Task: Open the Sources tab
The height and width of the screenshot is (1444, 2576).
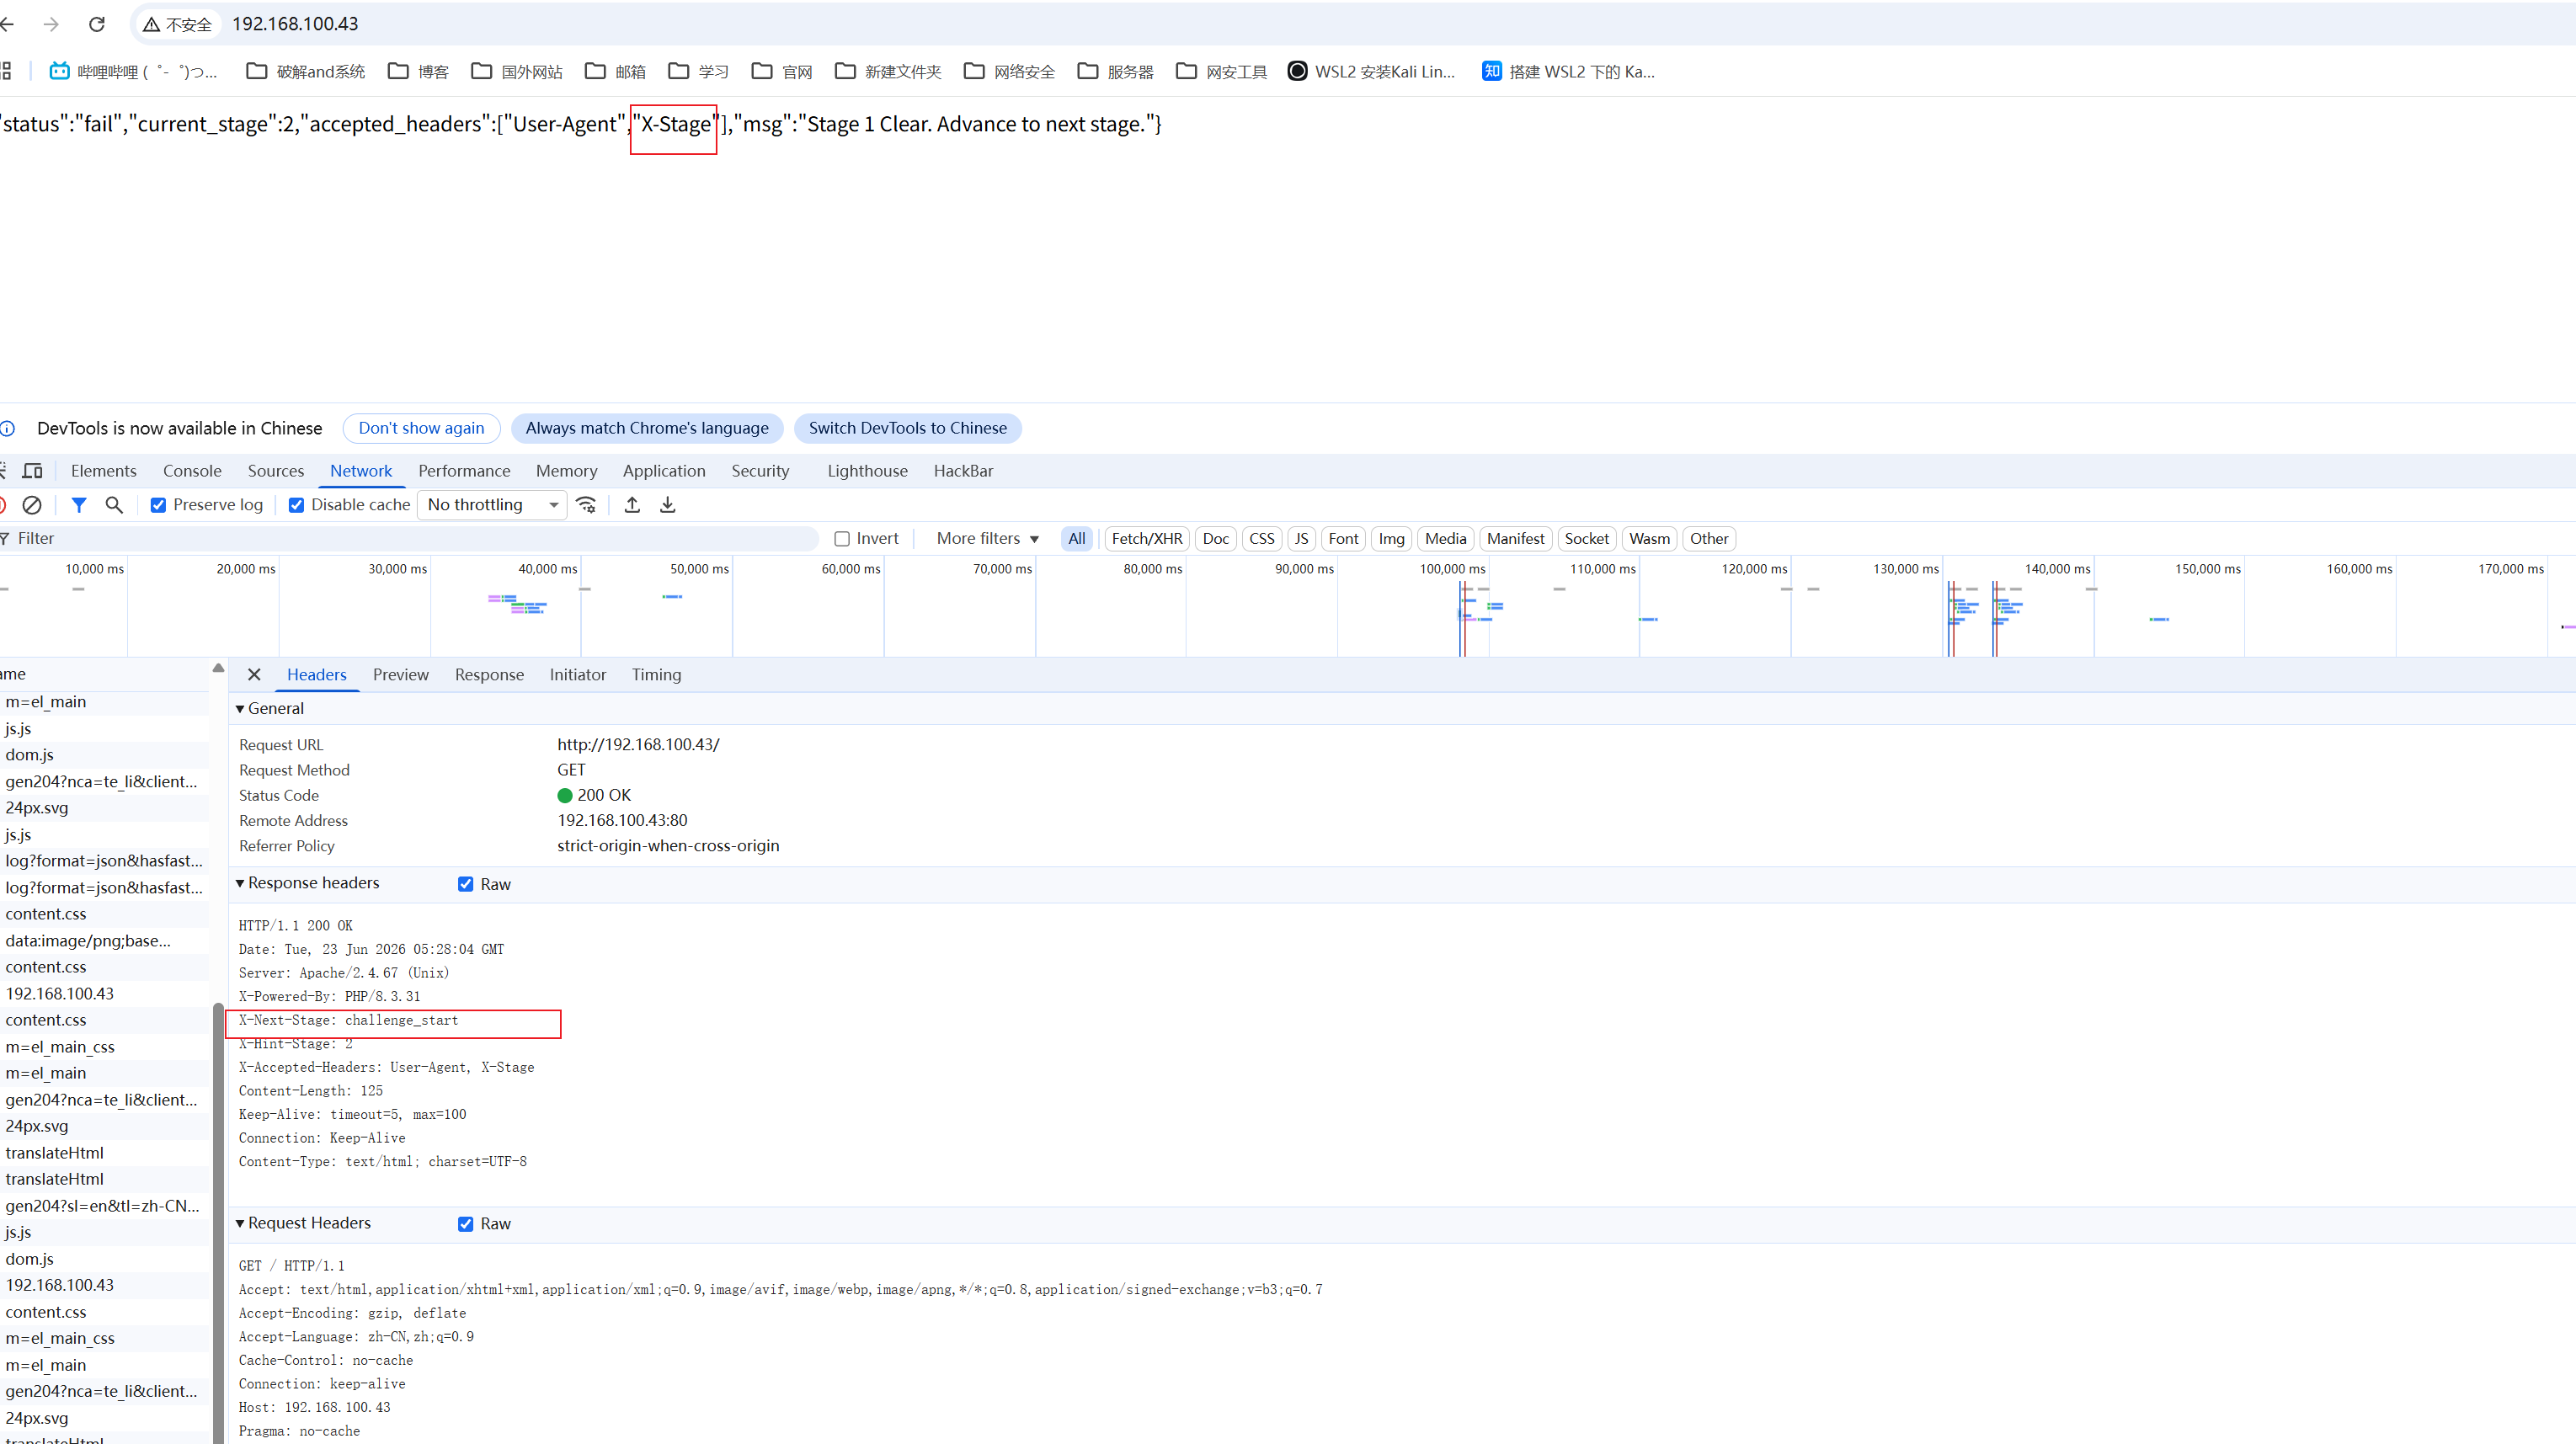Action: pyautogui.click(x=276, y=471)
